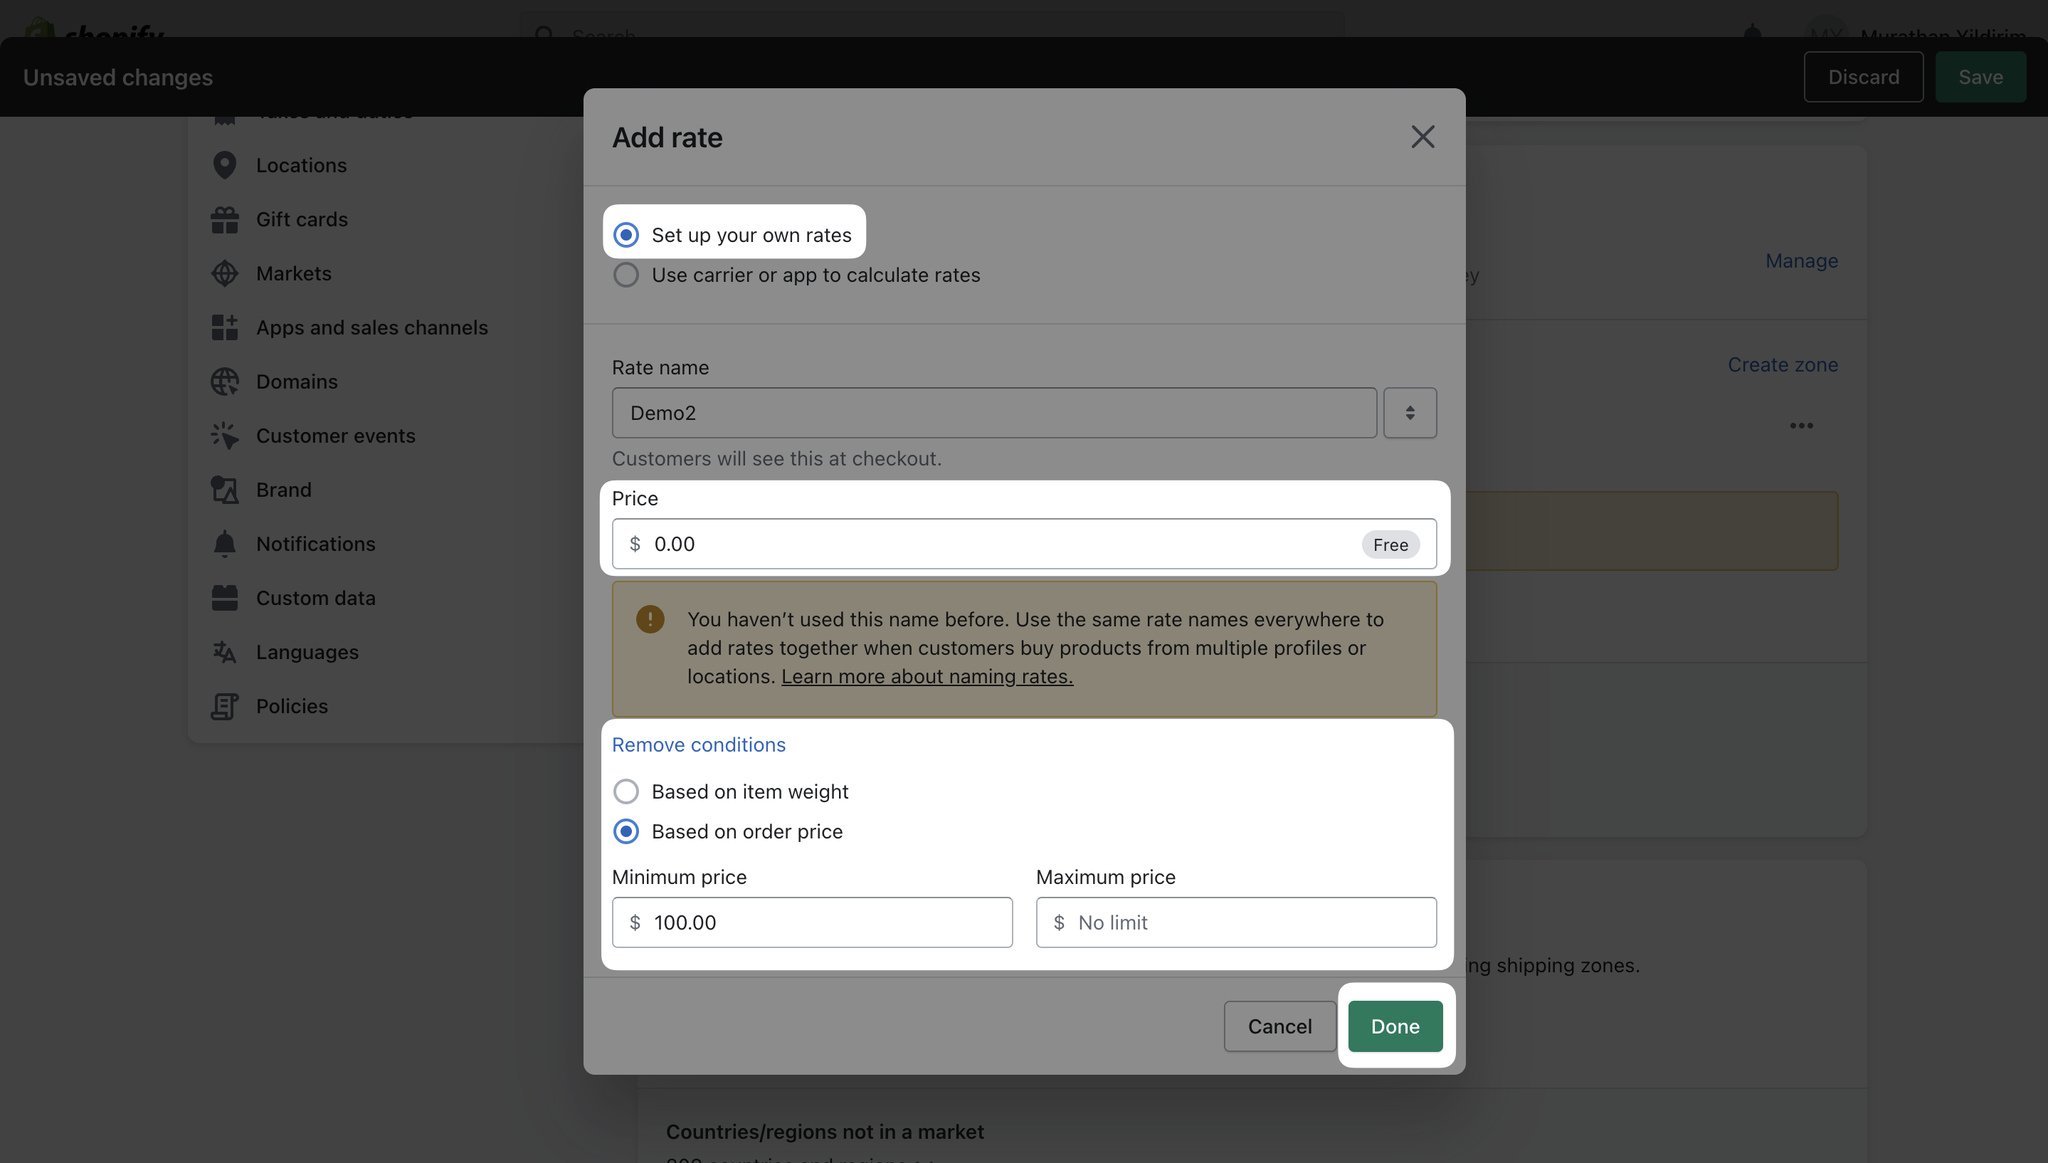Click Countries/regions not in a market heading
2048x1163 pixels.
pos(825,1131)
